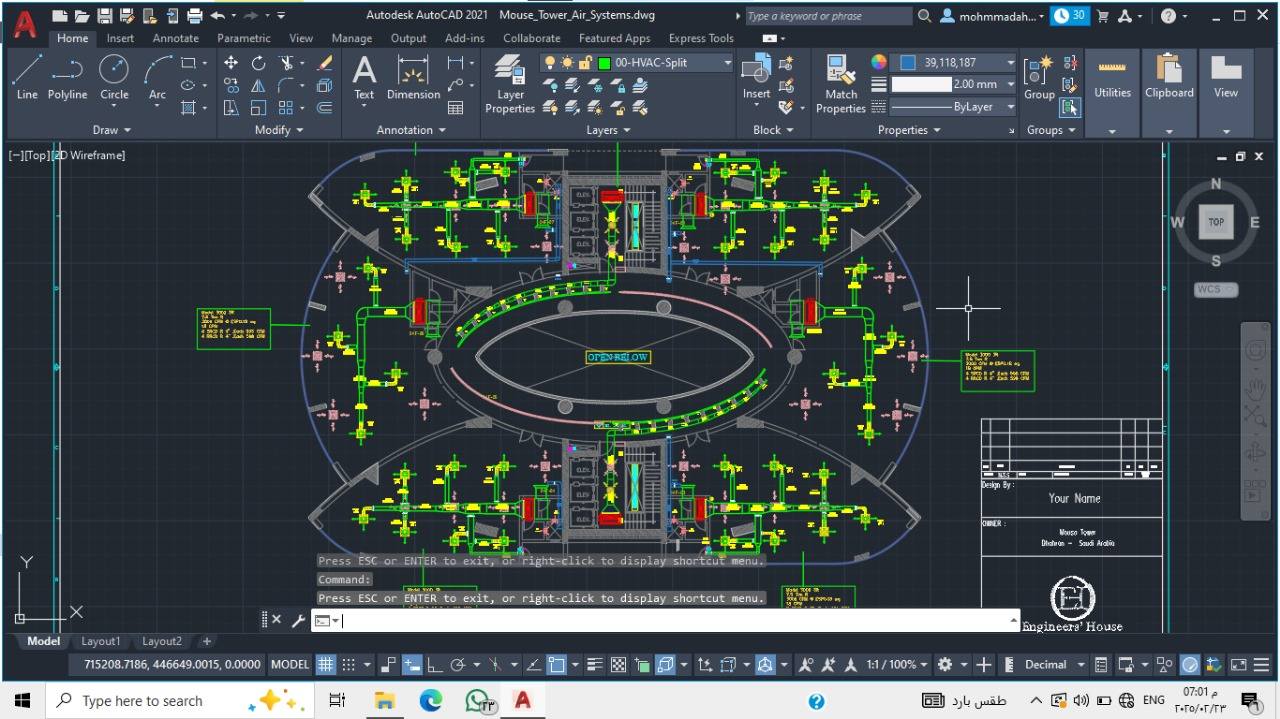
Task: Toggle the drawing grid display
Action: [x=326, y=665]
